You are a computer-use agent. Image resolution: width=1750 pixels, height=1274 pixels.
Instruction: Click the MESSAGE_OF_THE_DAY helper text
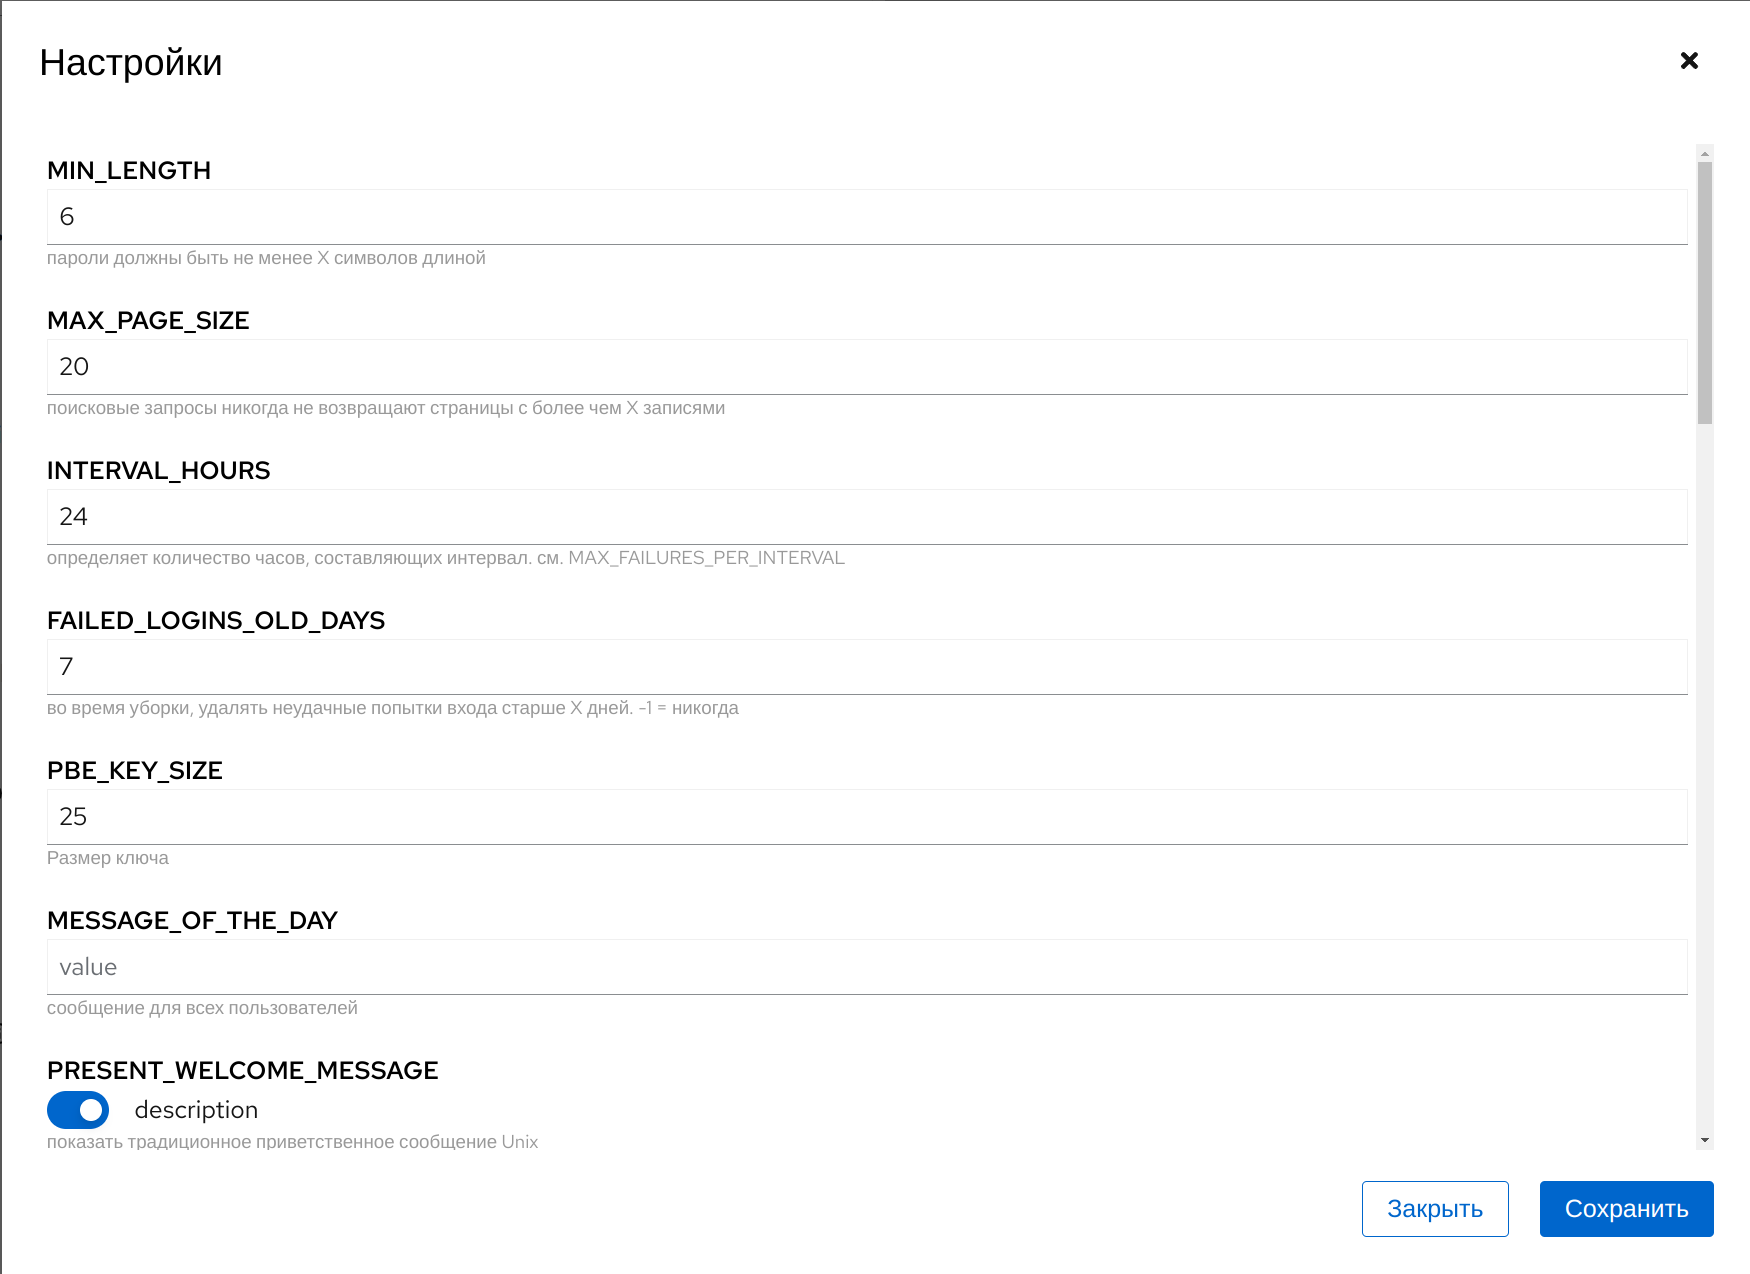click(202, 1008)
